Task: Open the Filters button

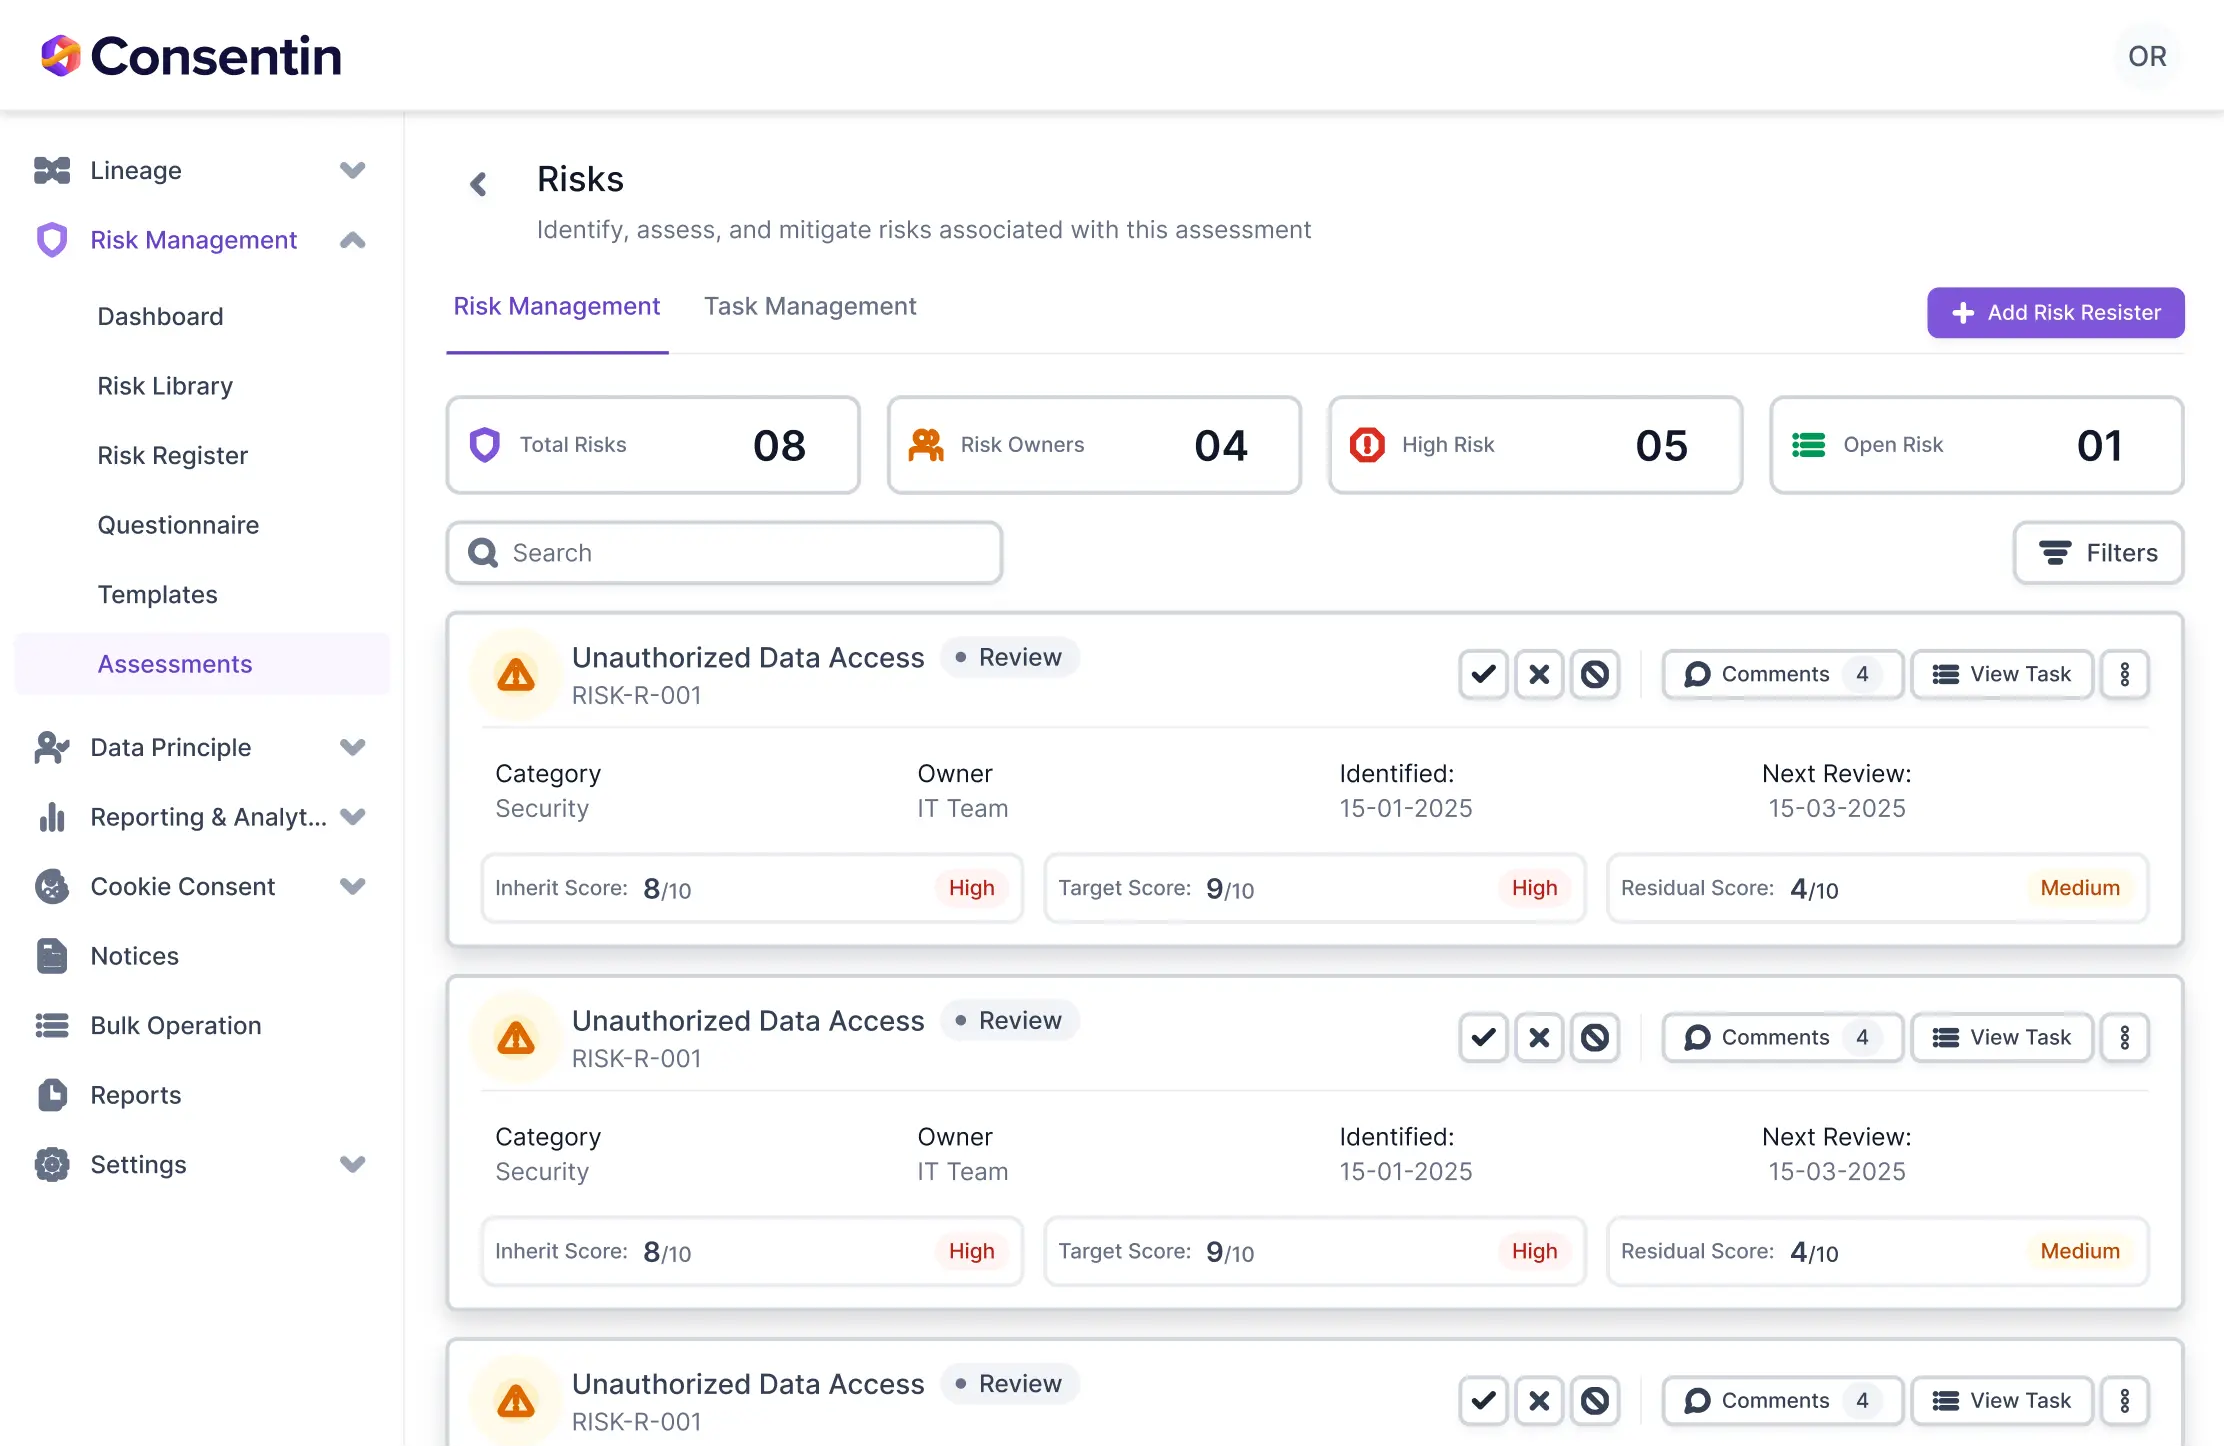Action: click(2098, 553)
